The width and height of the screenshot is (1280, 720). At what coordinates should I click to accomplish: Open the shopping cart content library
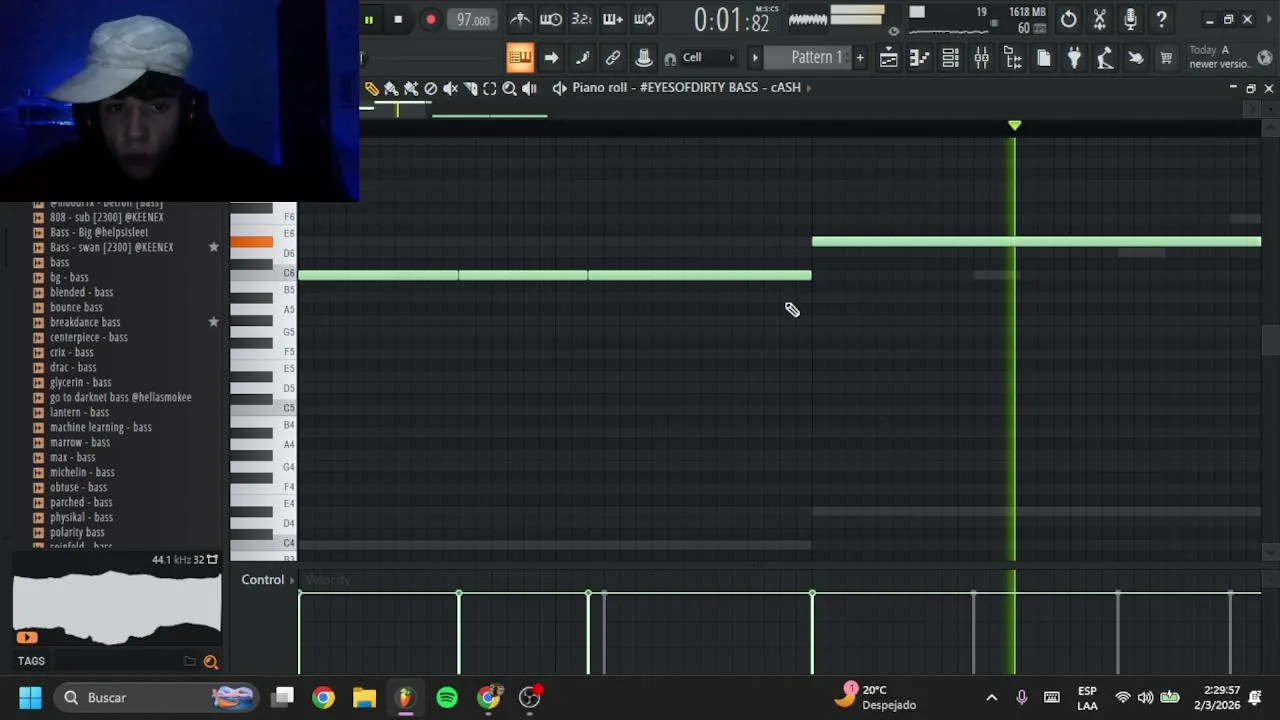[x=1166, y=58]
